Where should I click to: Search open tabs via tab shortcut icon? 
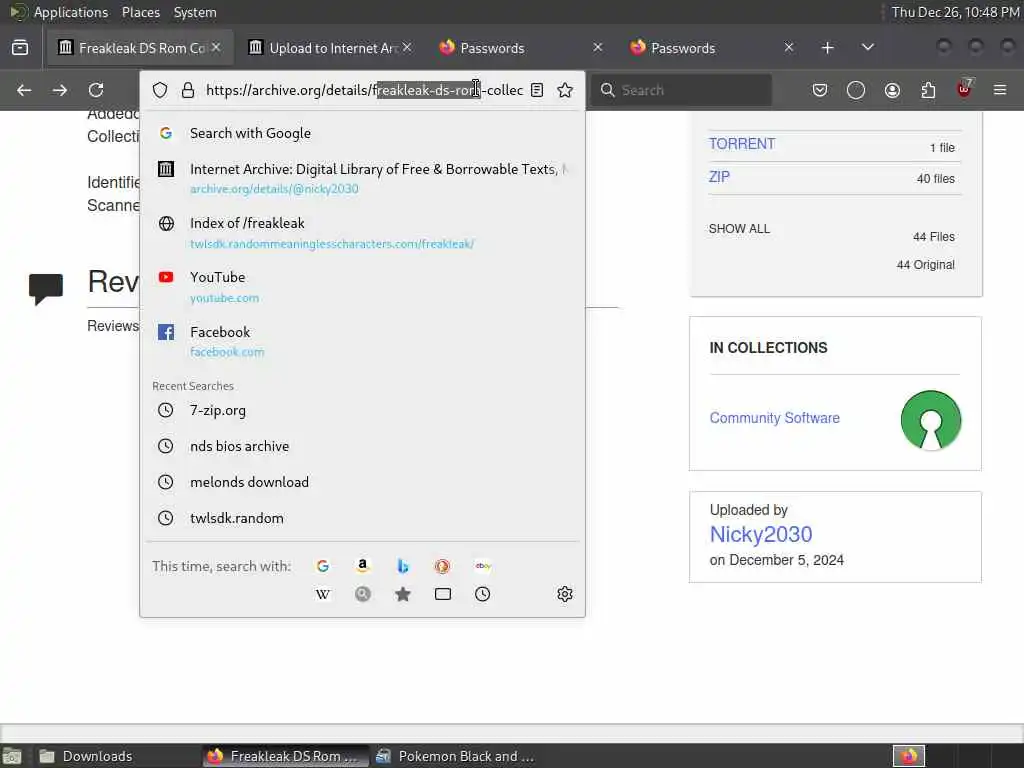coord(443,594)
